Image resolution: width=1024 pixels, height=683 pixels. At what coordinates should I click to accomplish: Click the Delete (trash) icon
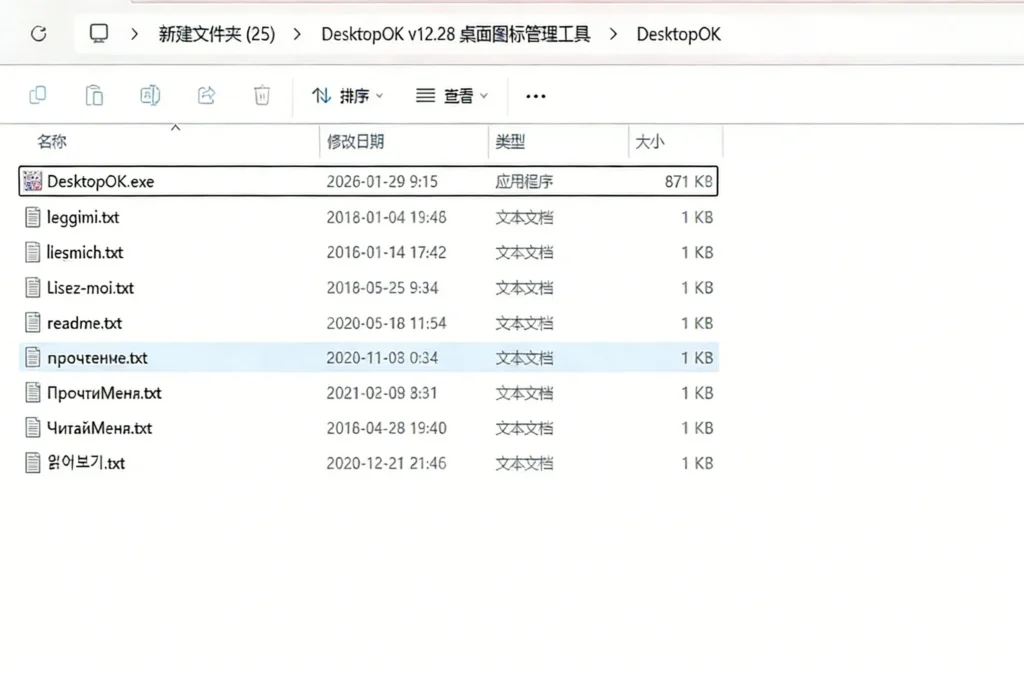261,95
